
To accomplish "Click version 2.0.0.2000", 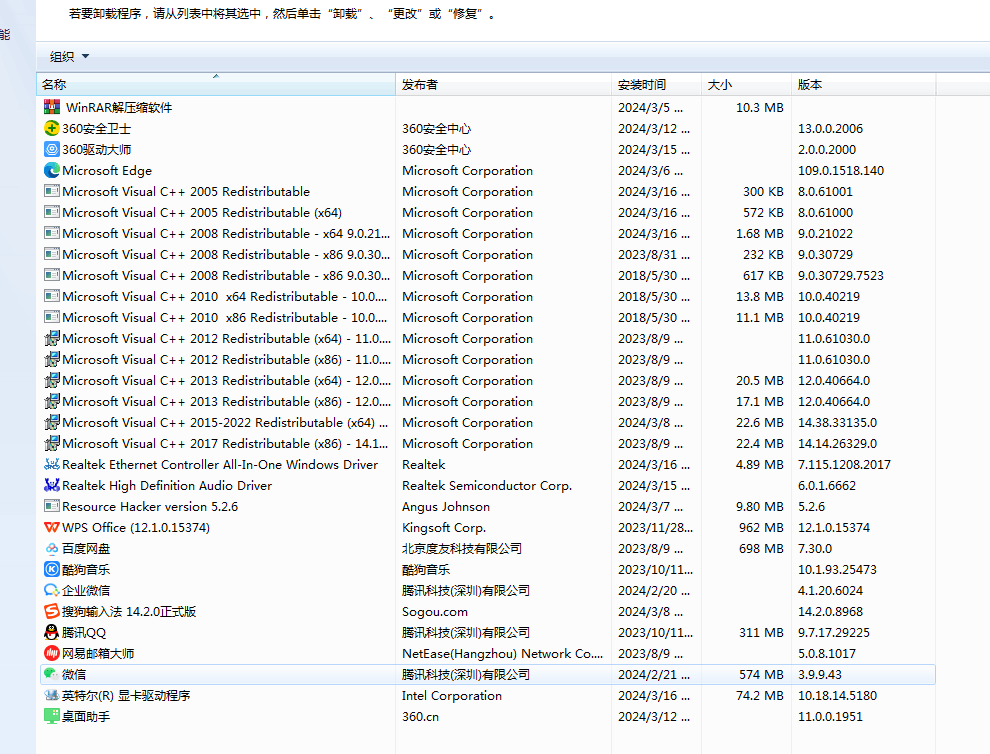I will [827, 150].
